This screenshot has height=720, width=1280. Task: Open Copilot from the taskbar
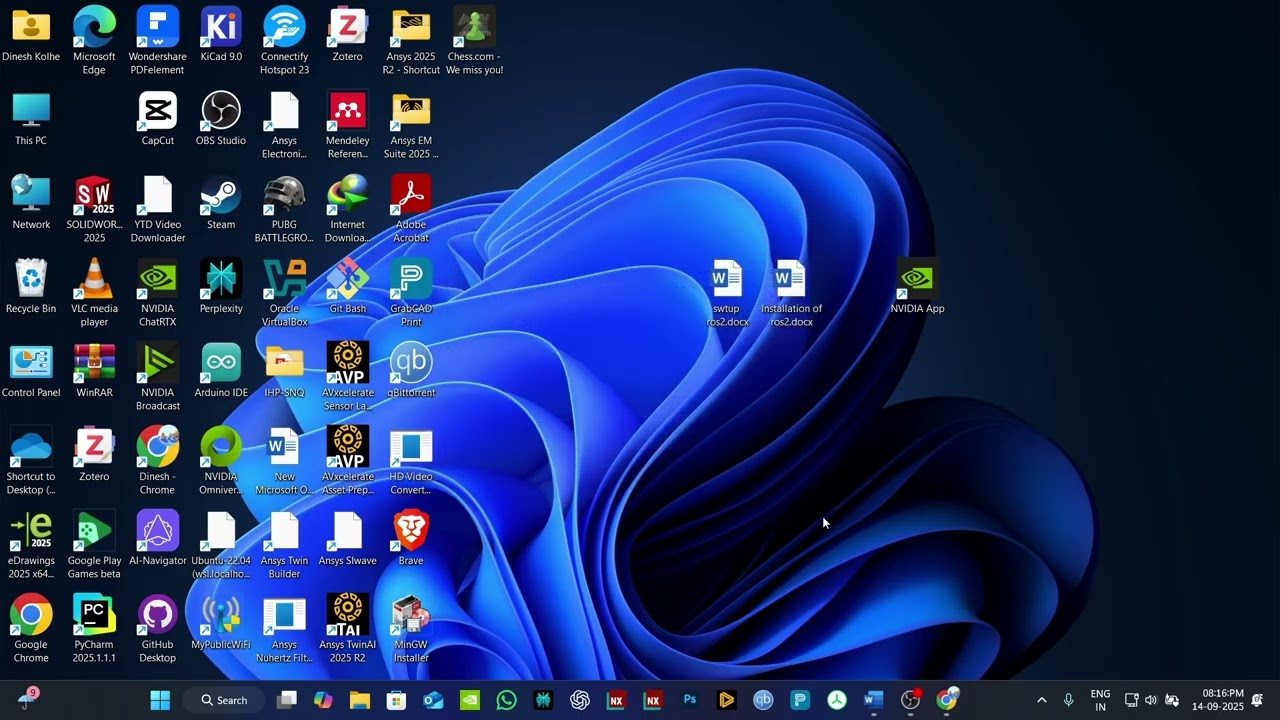tap(323, 700)
